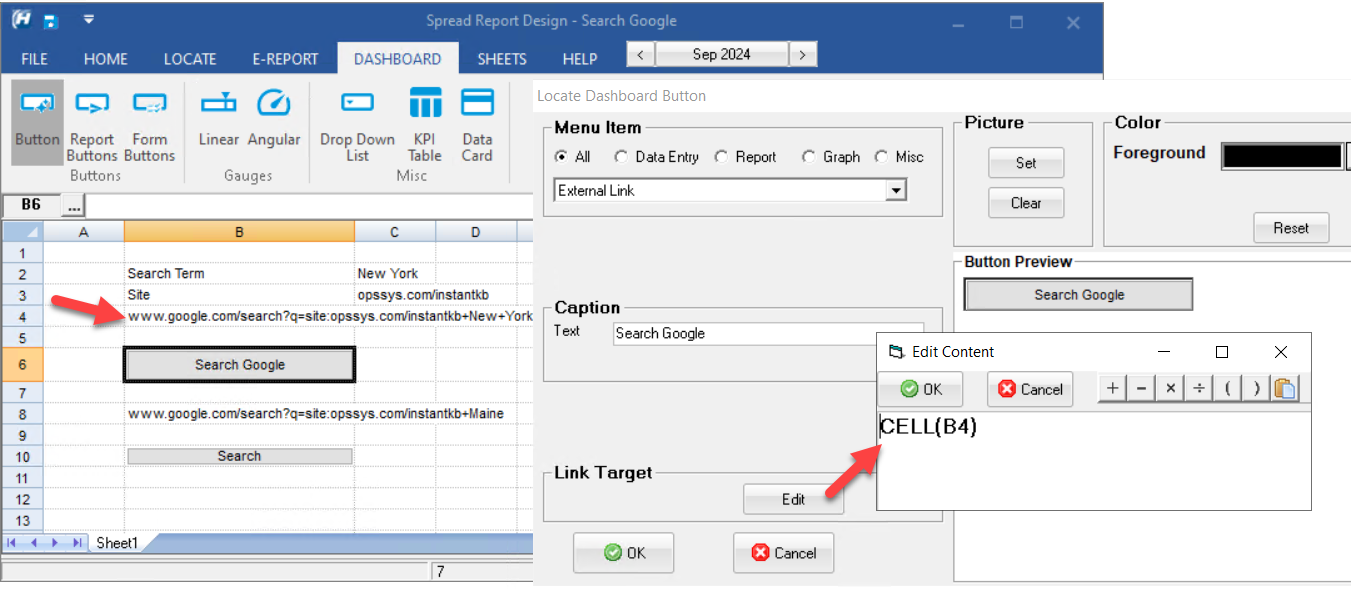Image resolution: width=1351 pixels, height=594 pixels.
Task: Insert a Linear gauge
Action: (x=218, y=119)
